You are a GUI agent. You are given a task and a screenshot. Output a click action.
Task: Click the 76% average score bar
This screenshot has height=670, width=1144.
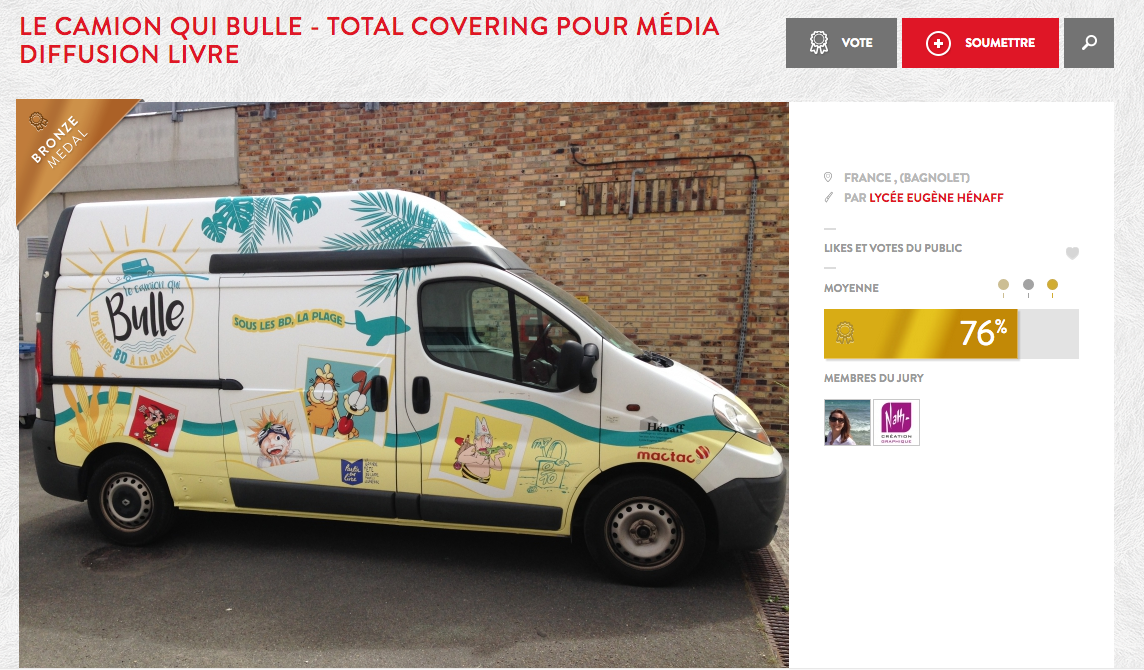pyautogui.click(x=951, y=334)
